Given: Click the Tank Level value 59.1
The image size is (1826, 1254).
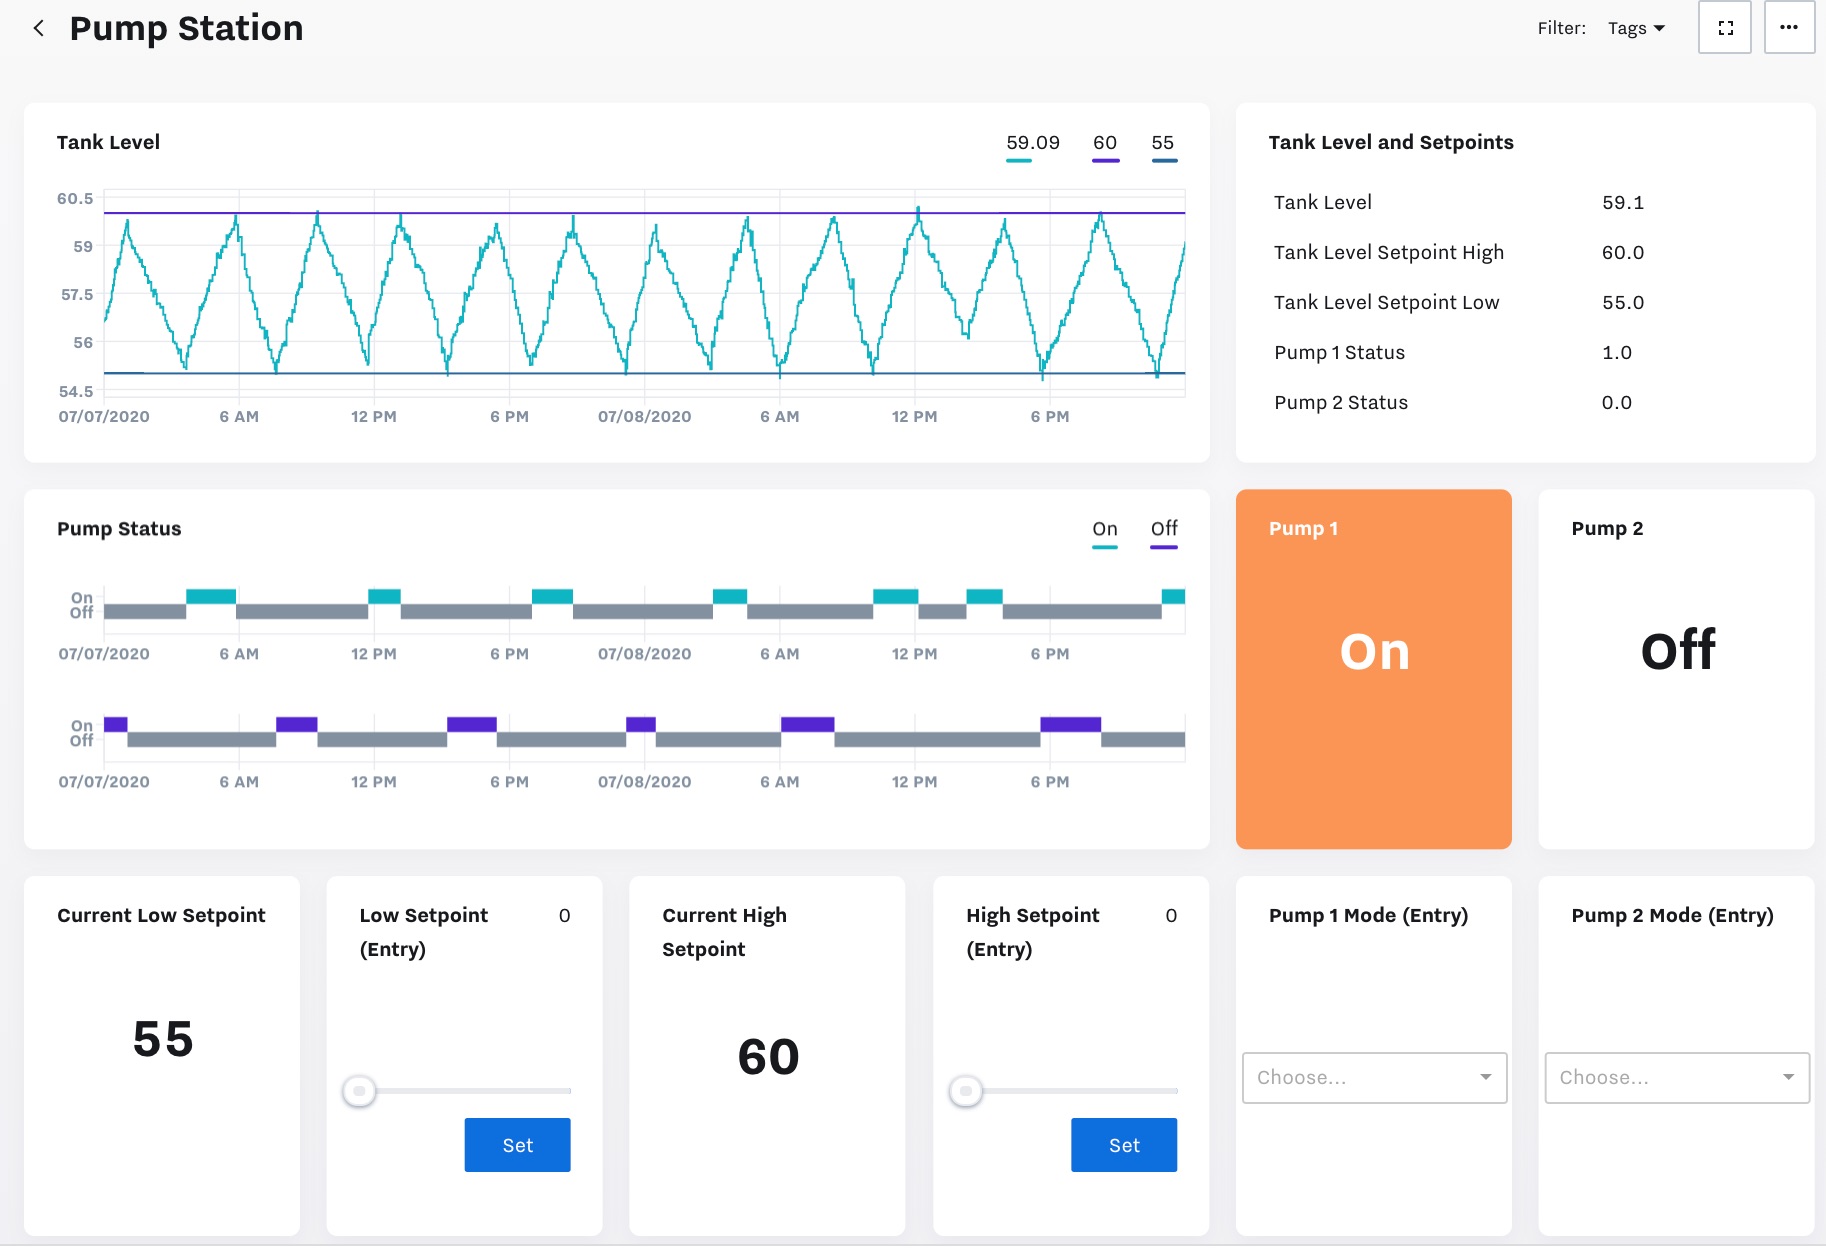Looking at the screenshot, I should (1622, 203).
